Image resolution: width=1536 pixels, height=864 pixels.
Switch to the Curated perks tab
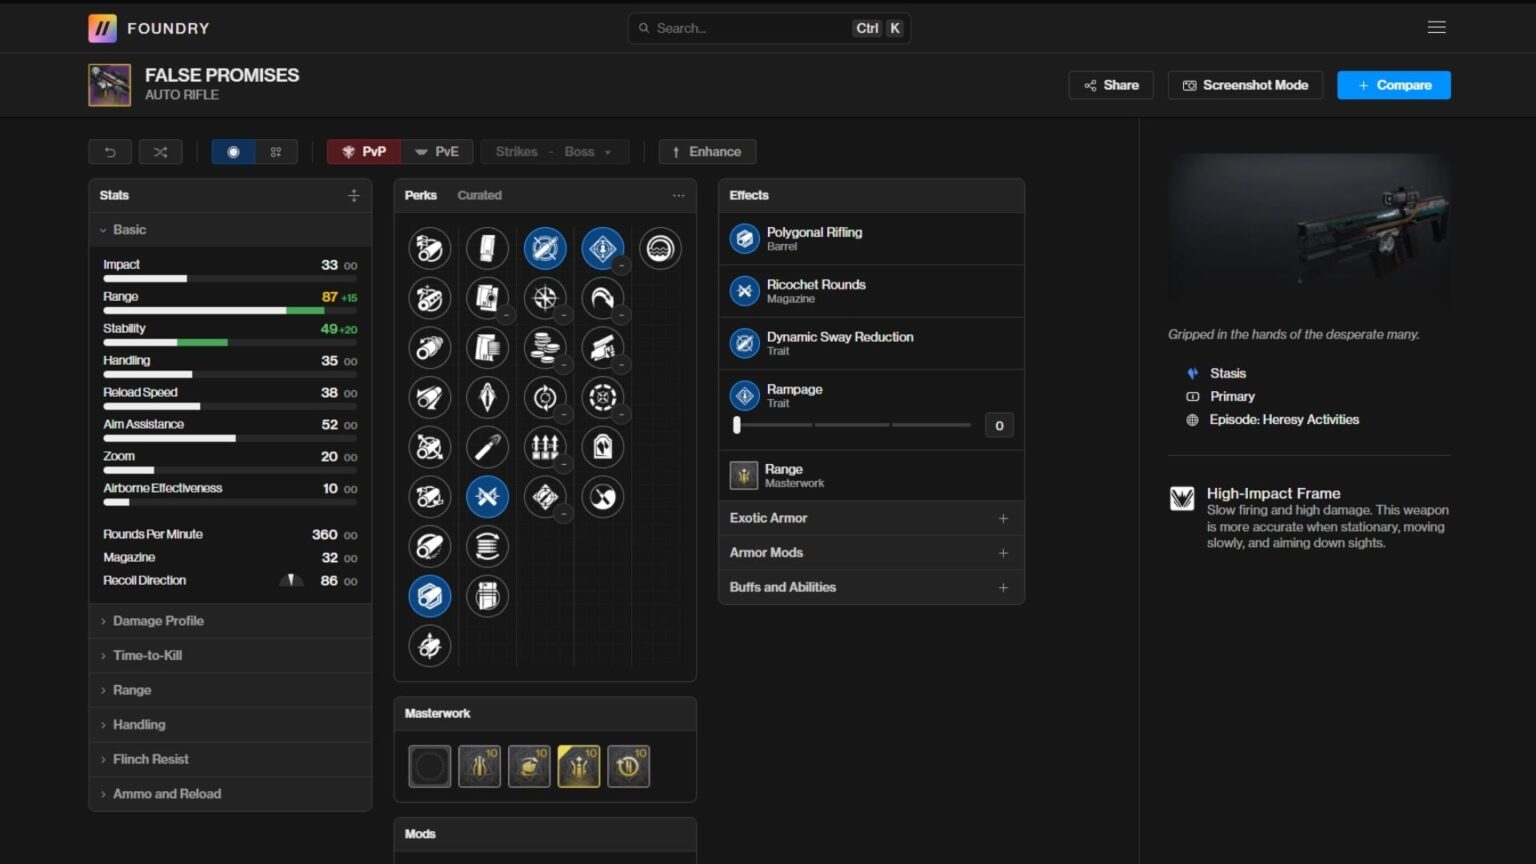pos(479,196)
